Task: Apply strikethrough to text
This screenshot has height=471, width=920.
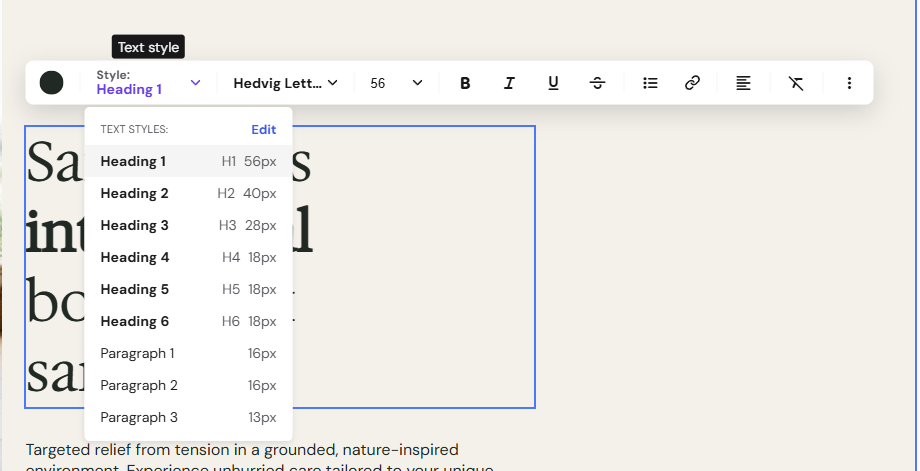Action: point(597,83)
